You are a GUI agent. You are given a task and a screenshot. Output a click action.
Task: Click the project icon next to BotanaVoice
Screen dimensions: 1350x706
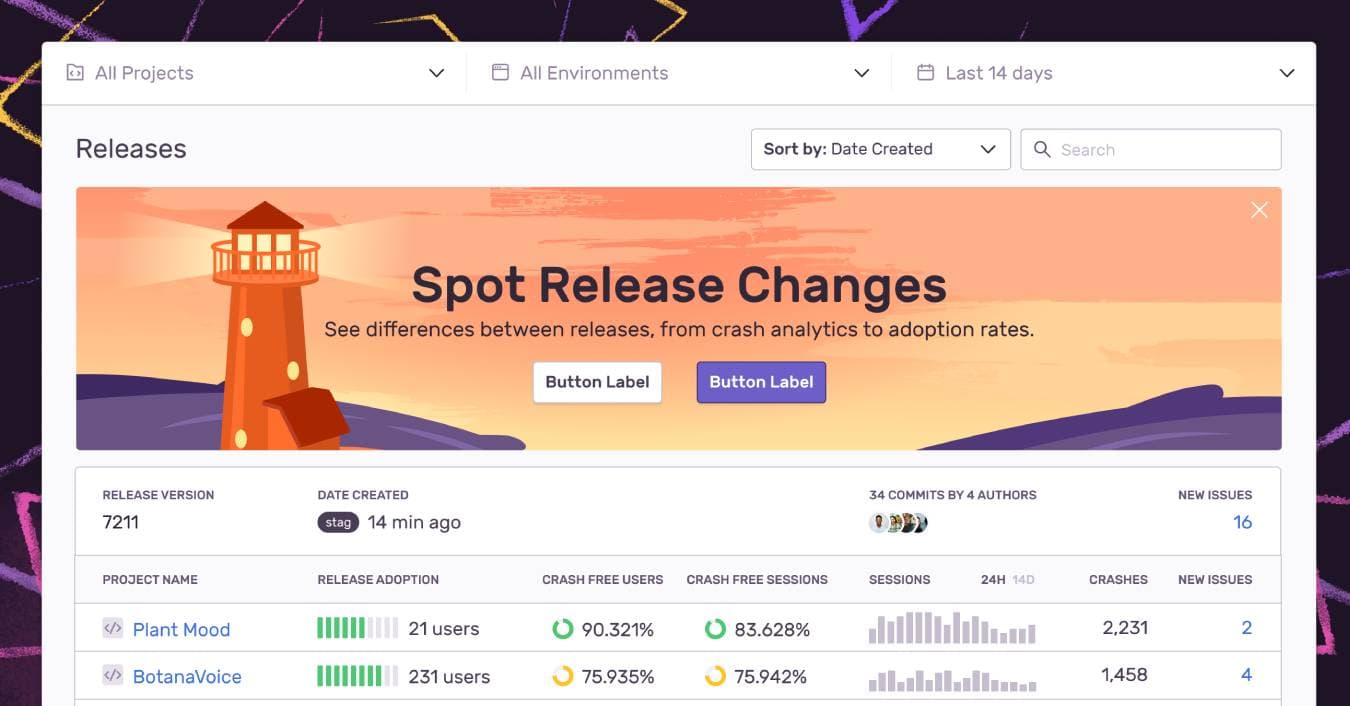click(x=113, y=675)
